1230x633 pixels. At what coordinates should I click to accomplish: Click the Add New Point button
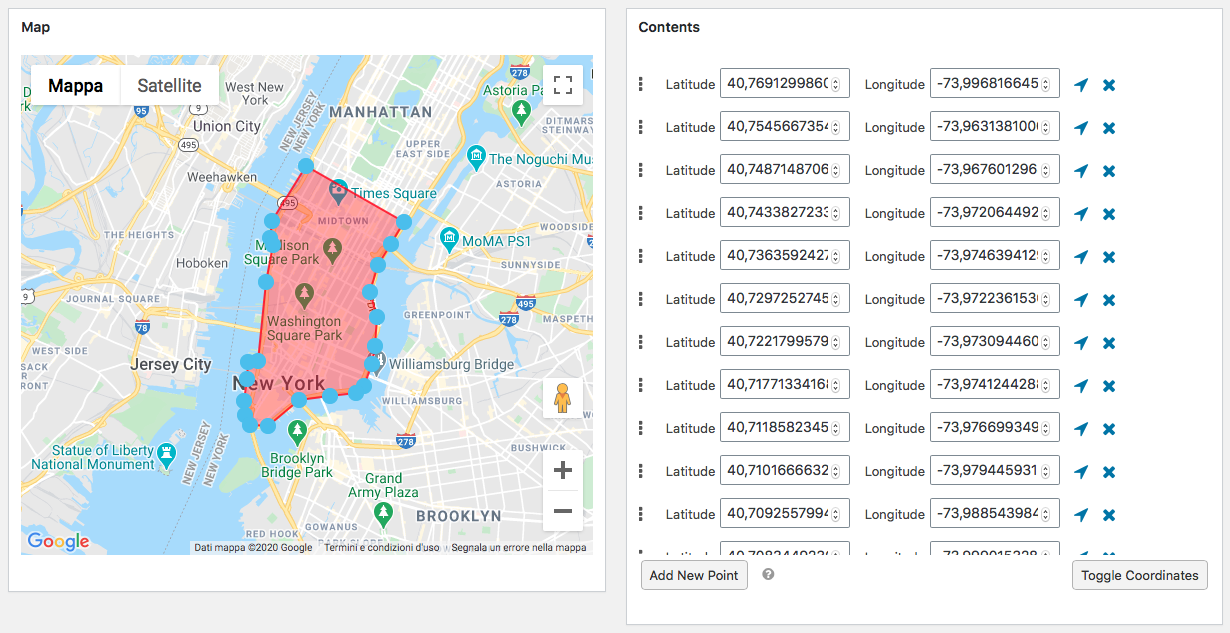[694, 575]
